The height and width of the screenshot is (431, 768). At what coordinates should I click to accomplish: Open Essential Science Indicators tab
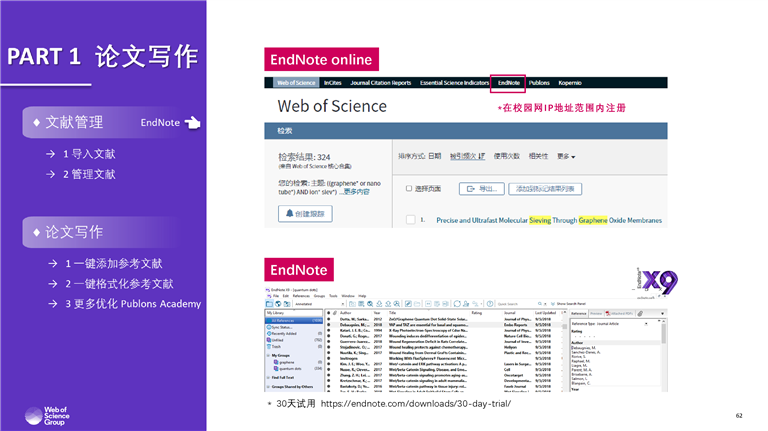(455, 83)
